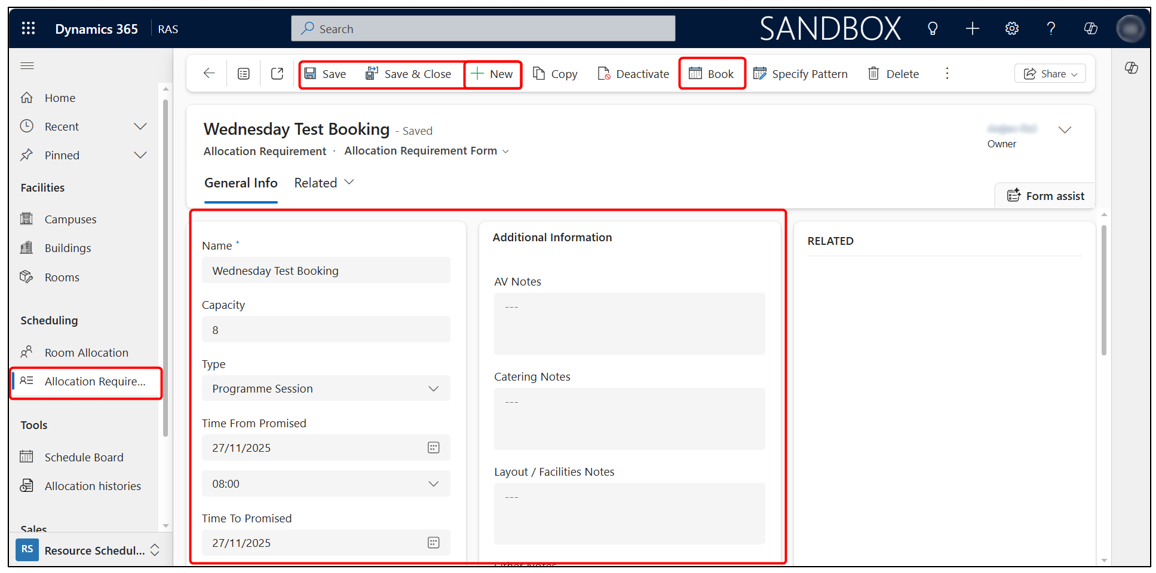
Task: Click Save & Close button
Action: [x=408, y=74]
